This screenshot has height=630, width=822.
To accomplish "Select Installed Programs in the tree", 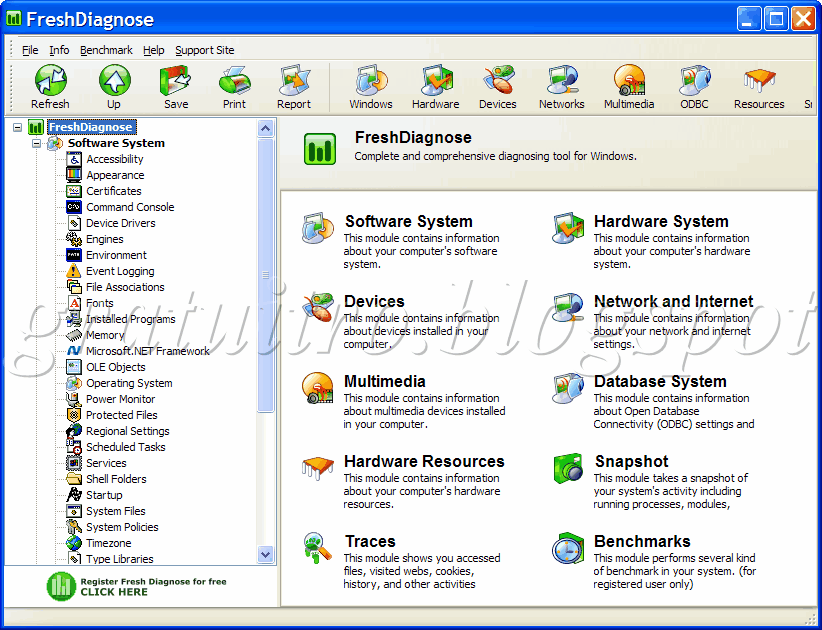I will coord(131,319).
